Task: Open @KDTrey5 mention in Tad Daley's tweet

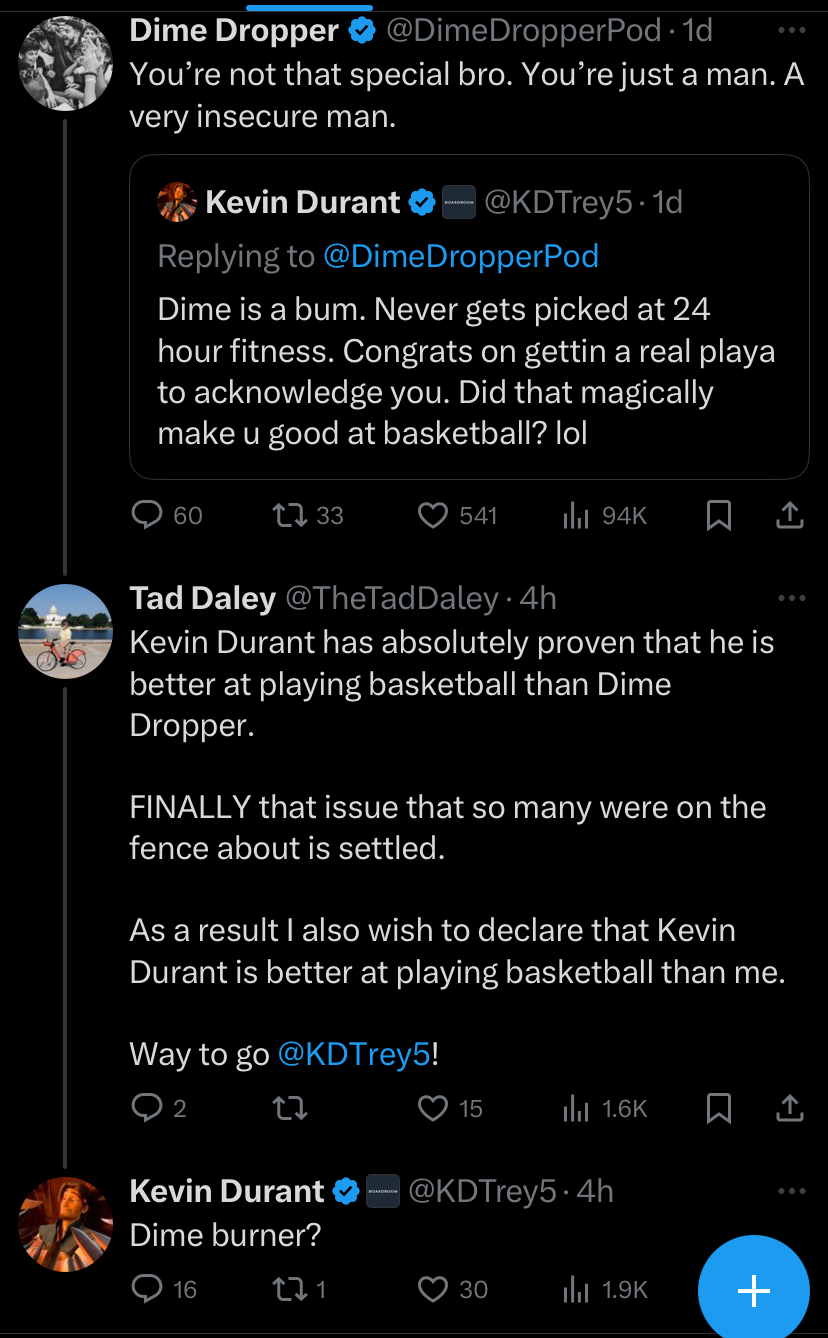Action: pos(353,1054)
